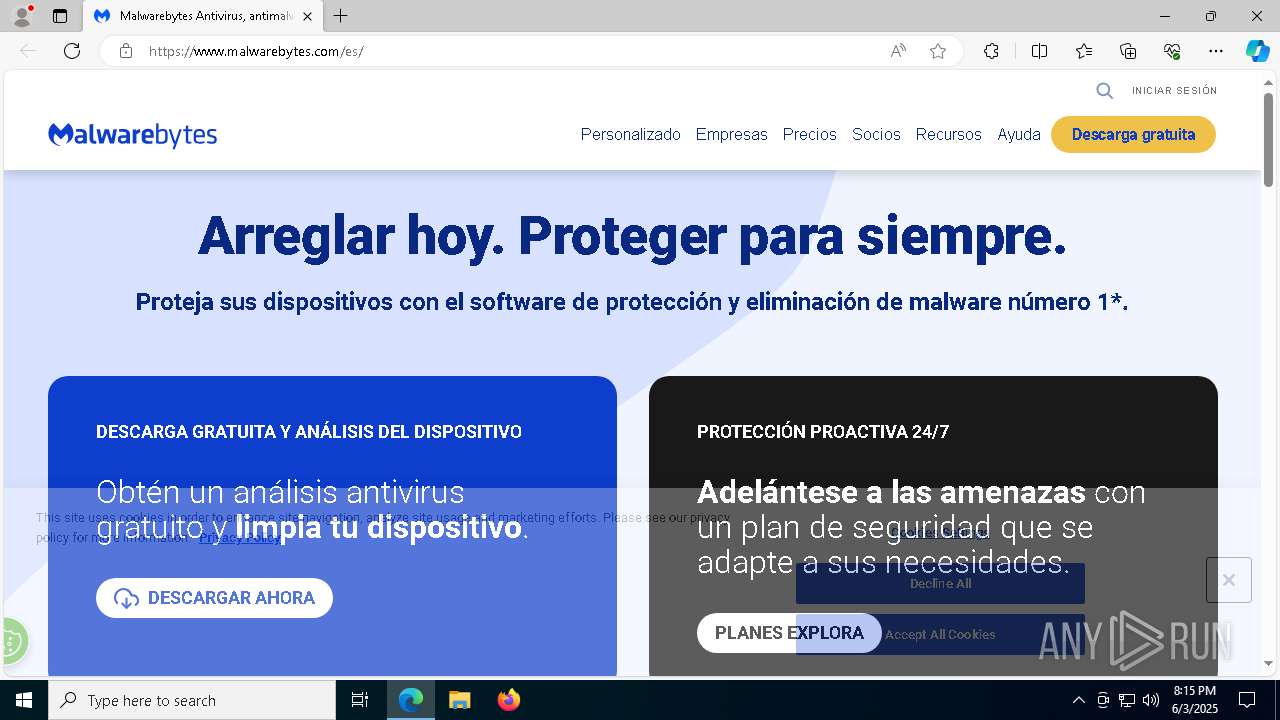This screenshot has height=720, width=1280.
Task: Open network tray icon
Action: coord(1127,700)
